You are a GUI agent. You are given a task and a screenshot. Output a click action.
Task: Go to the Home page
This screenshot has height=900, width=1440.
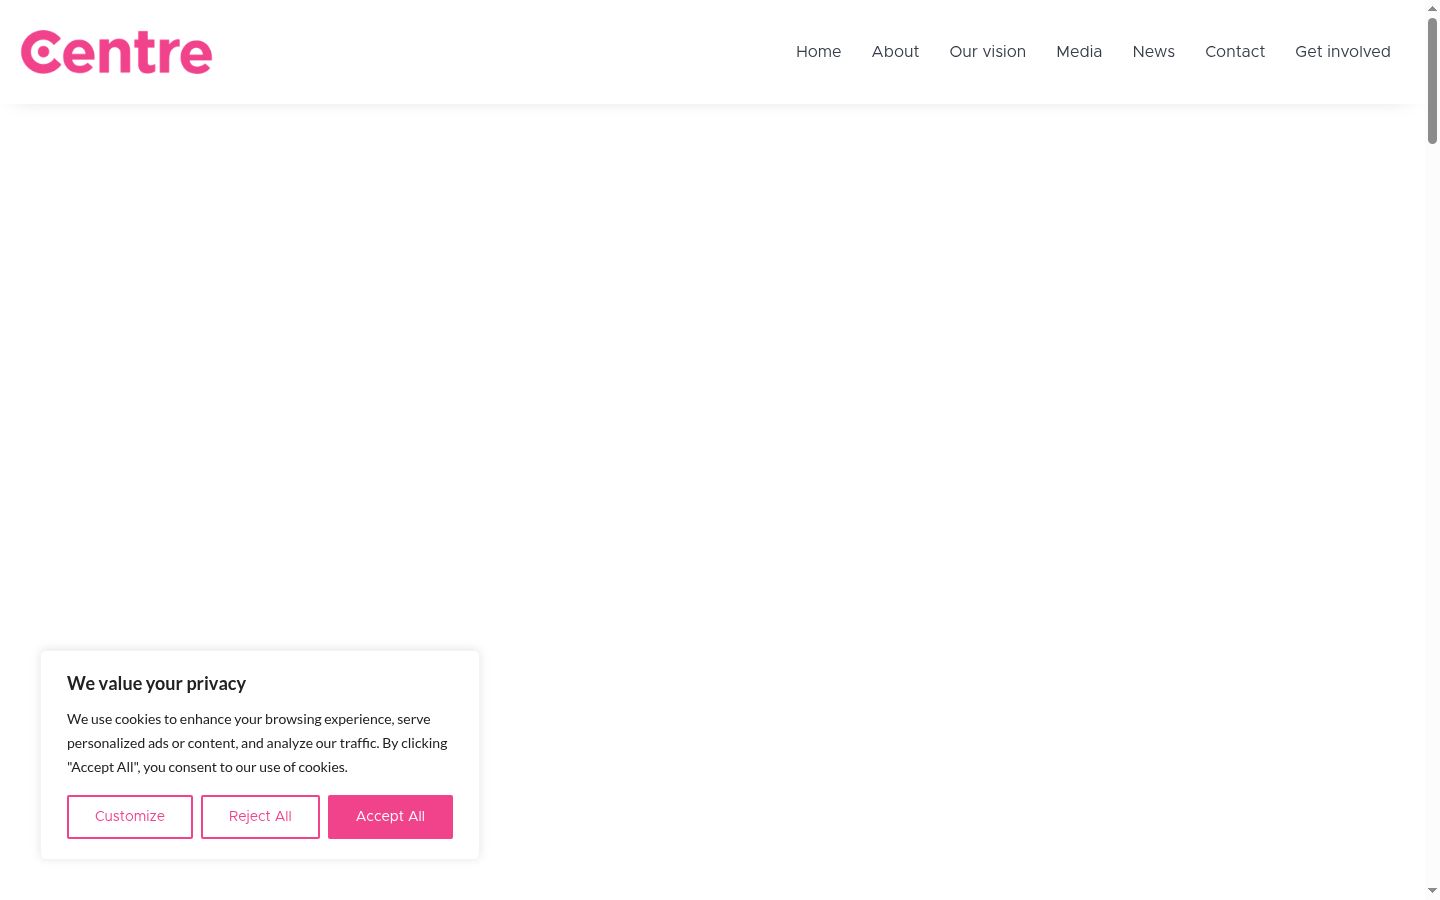click(x=818, y=52)
